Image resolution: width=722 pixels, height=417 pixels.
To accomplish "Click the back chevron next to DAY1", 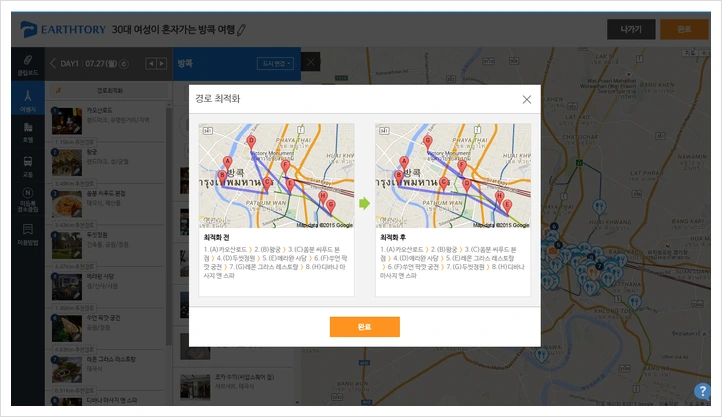I will (x=52, y=64).
